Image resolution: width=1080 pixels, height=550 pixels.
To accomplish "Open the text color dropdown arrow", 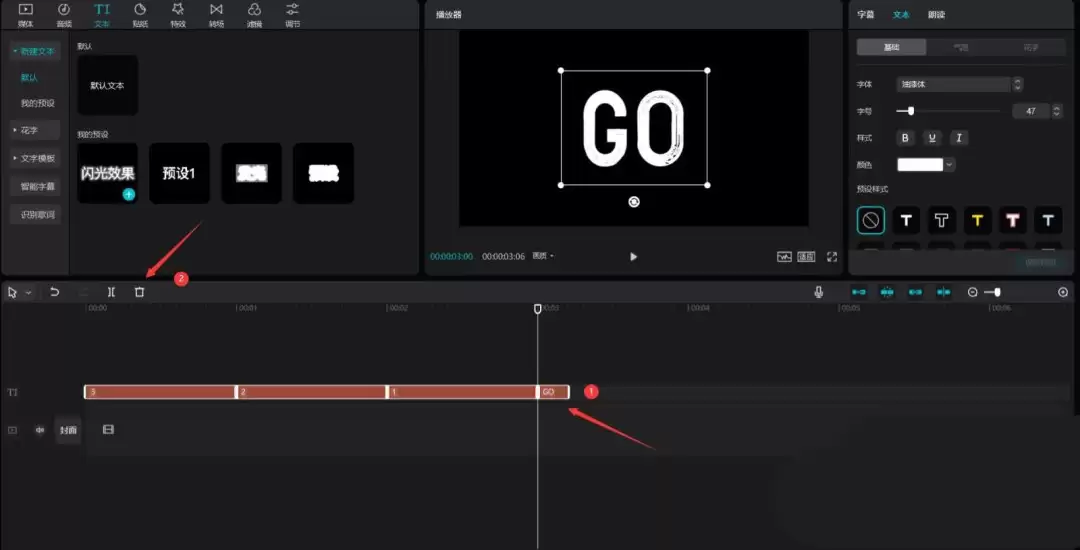I will click(x=949, y=165).
